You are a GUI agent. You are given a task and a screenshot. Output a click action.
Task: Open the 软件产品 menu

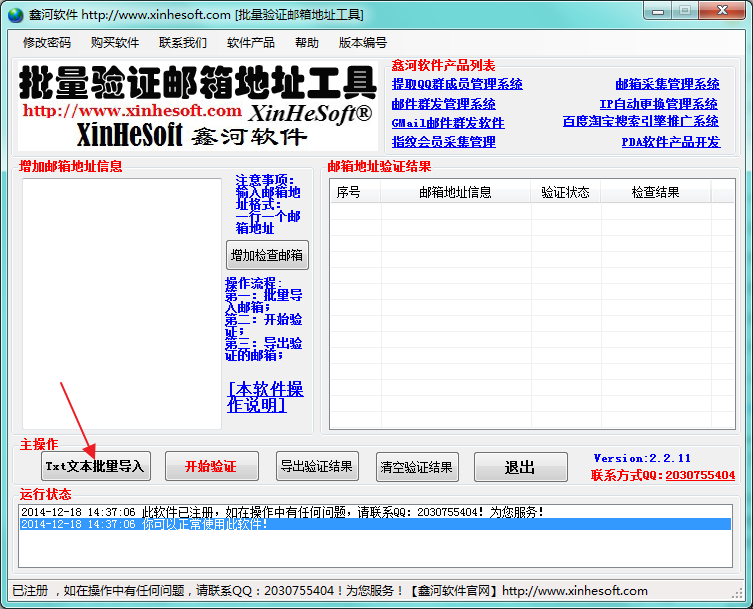[x=251, y=43]
